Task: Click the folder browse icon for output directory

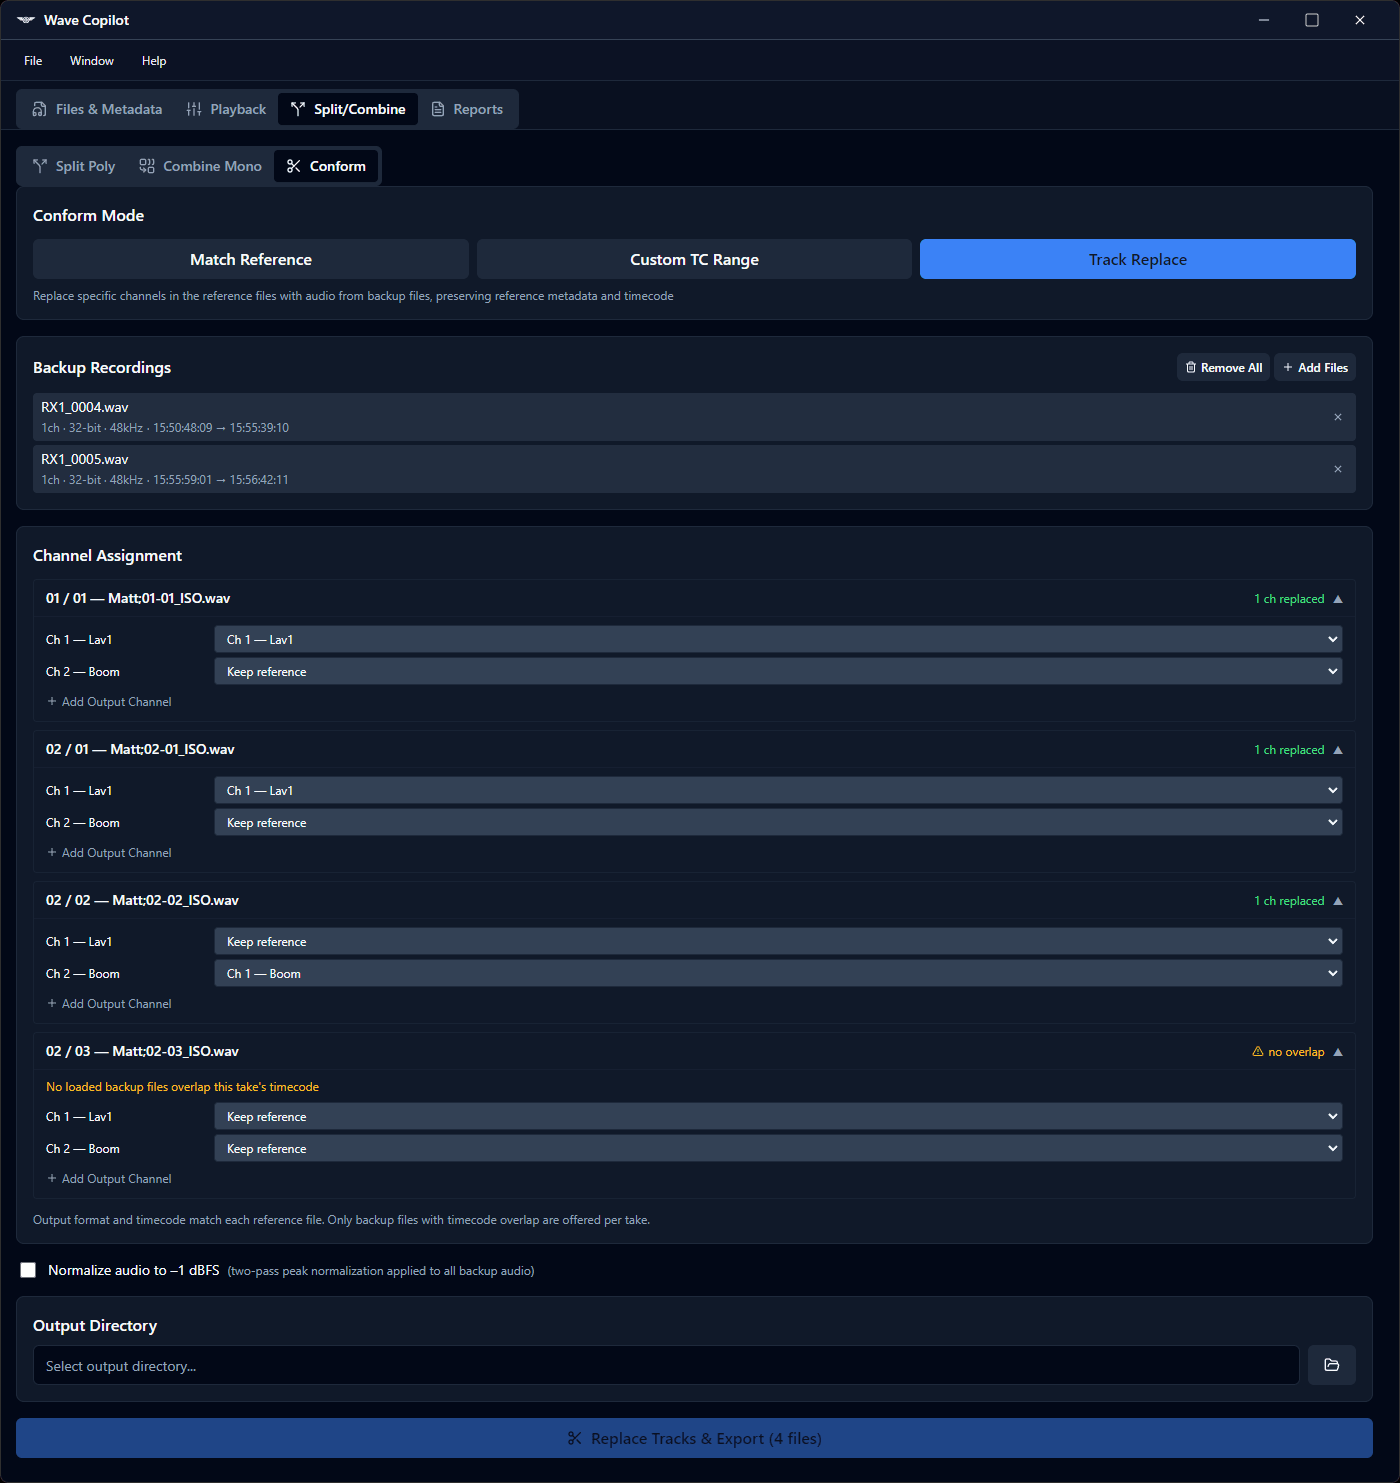Action: click(x=1331, y=1365)
